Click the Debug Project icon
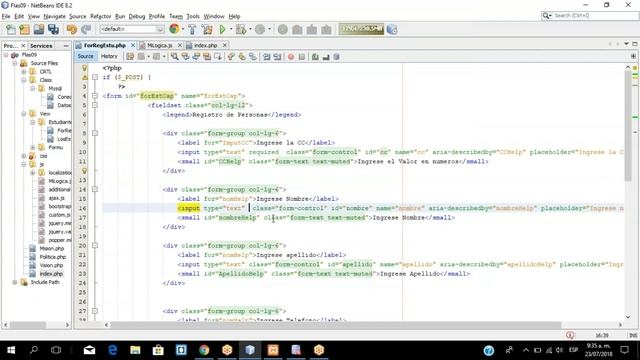The image size is (640, 360). pos(241,29)
